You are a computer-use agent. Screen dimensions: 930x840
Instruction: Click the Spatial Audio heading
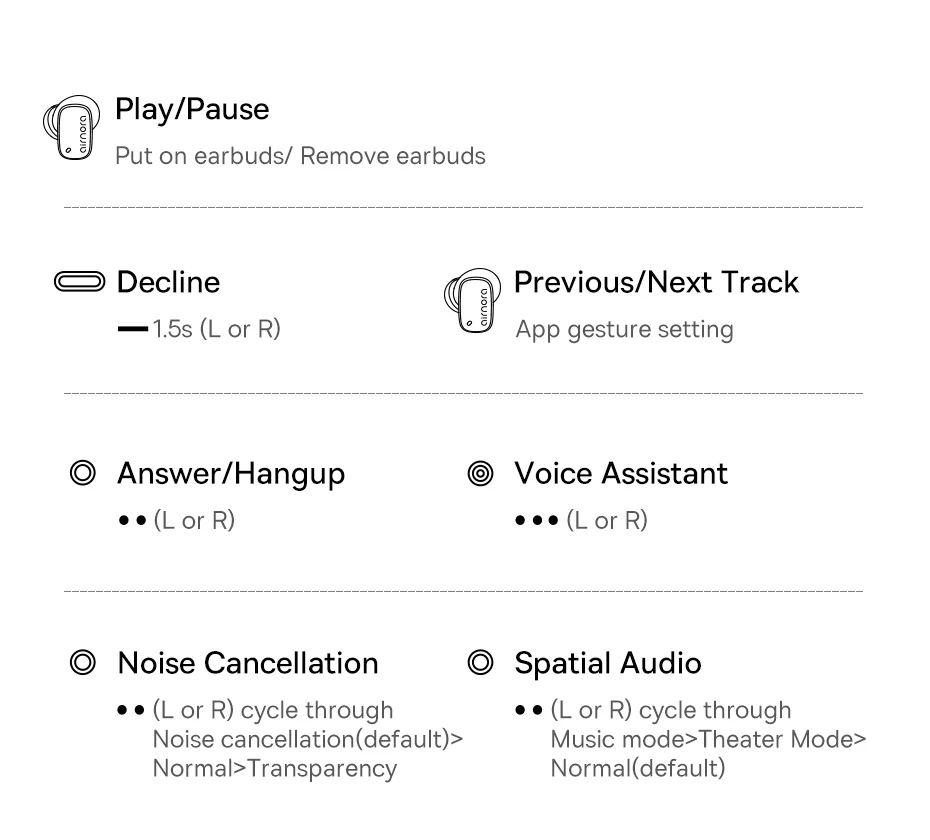click(x=608, y=664)
